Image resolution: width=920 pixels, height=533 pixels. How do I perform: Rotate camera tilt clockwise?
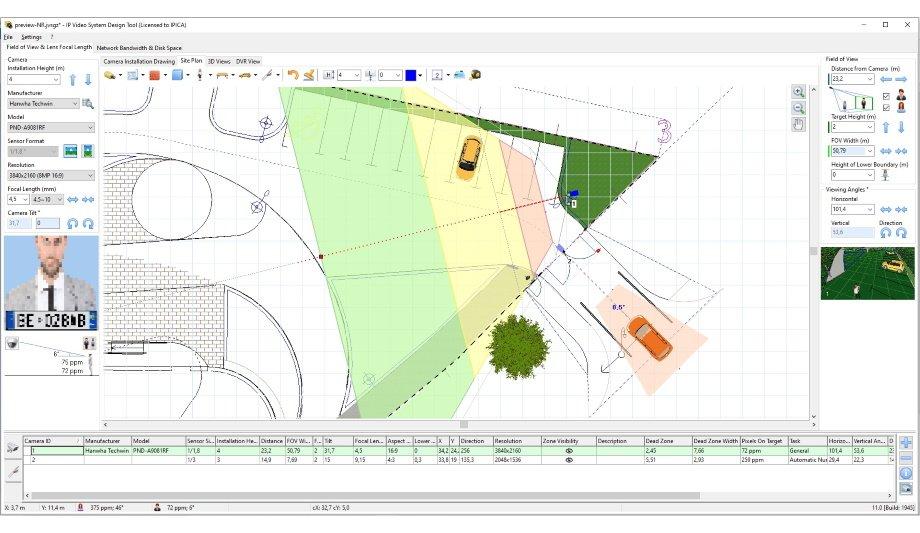pyautogui.click(x=88, y=224)
